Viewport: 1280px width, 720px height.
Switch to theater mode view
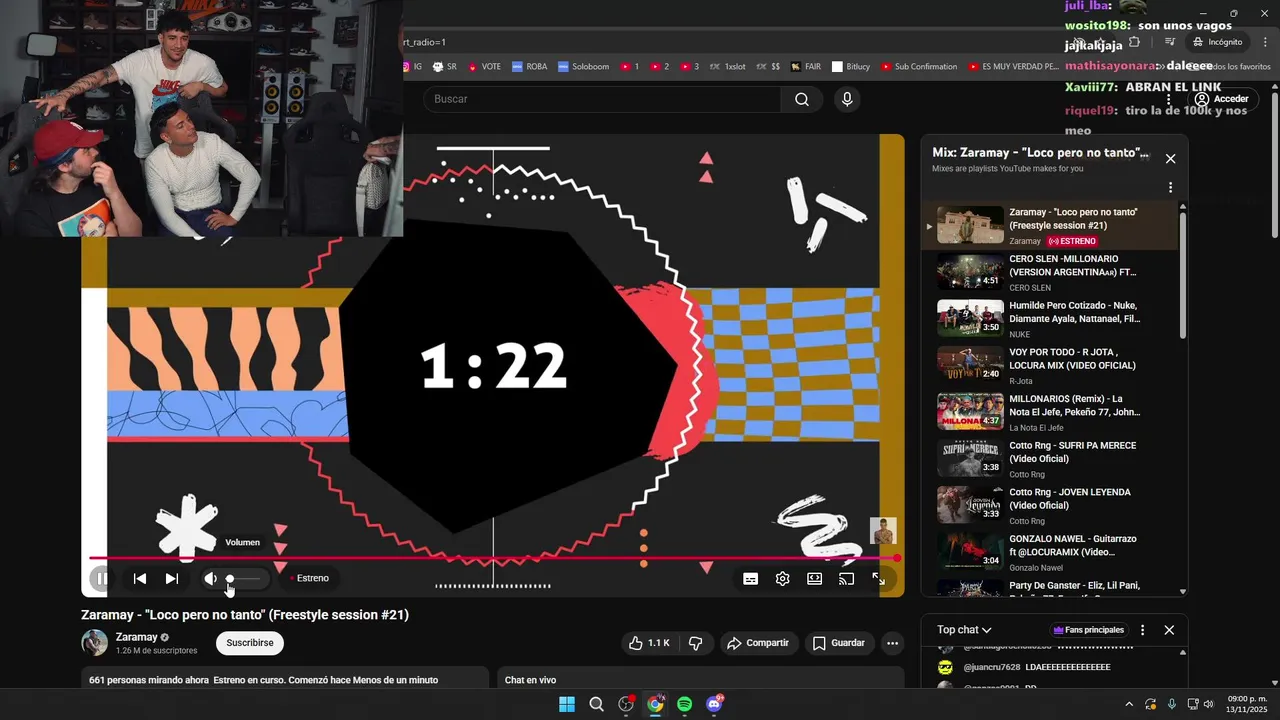point(814,578)
